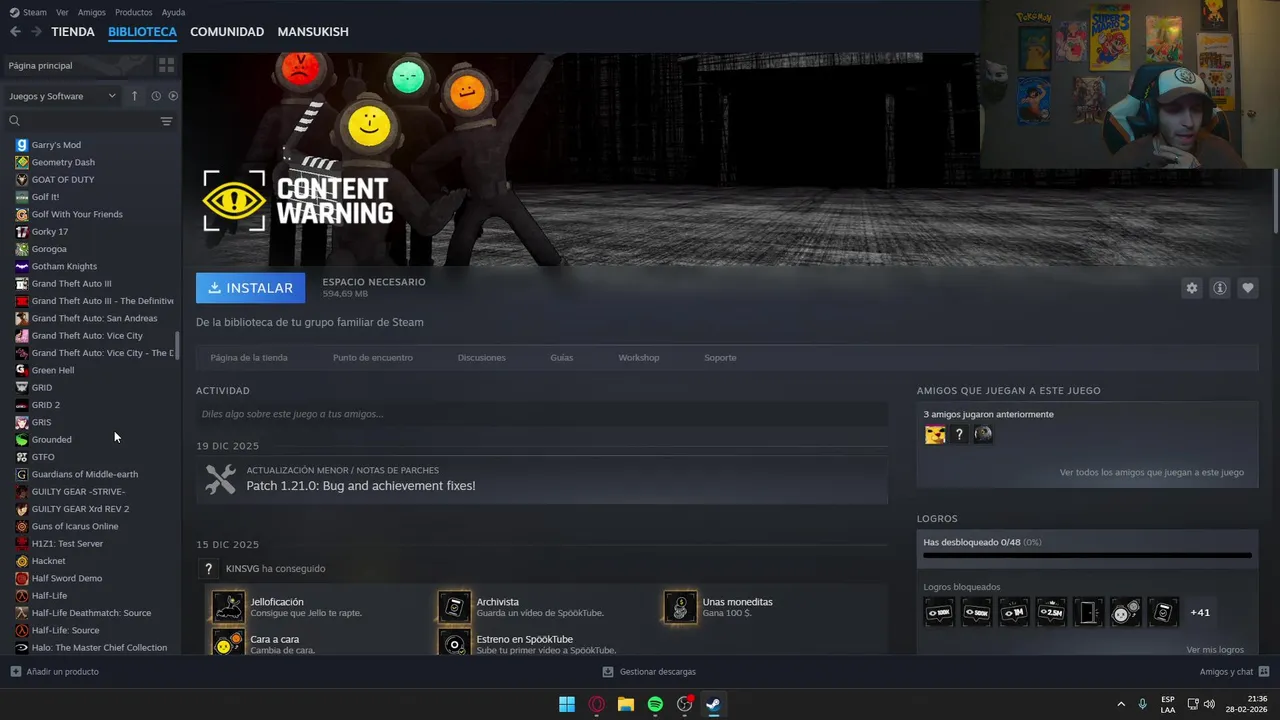1280x720 pixels.
Task: Click Añadir un producto
Action: tap(55, 672)
